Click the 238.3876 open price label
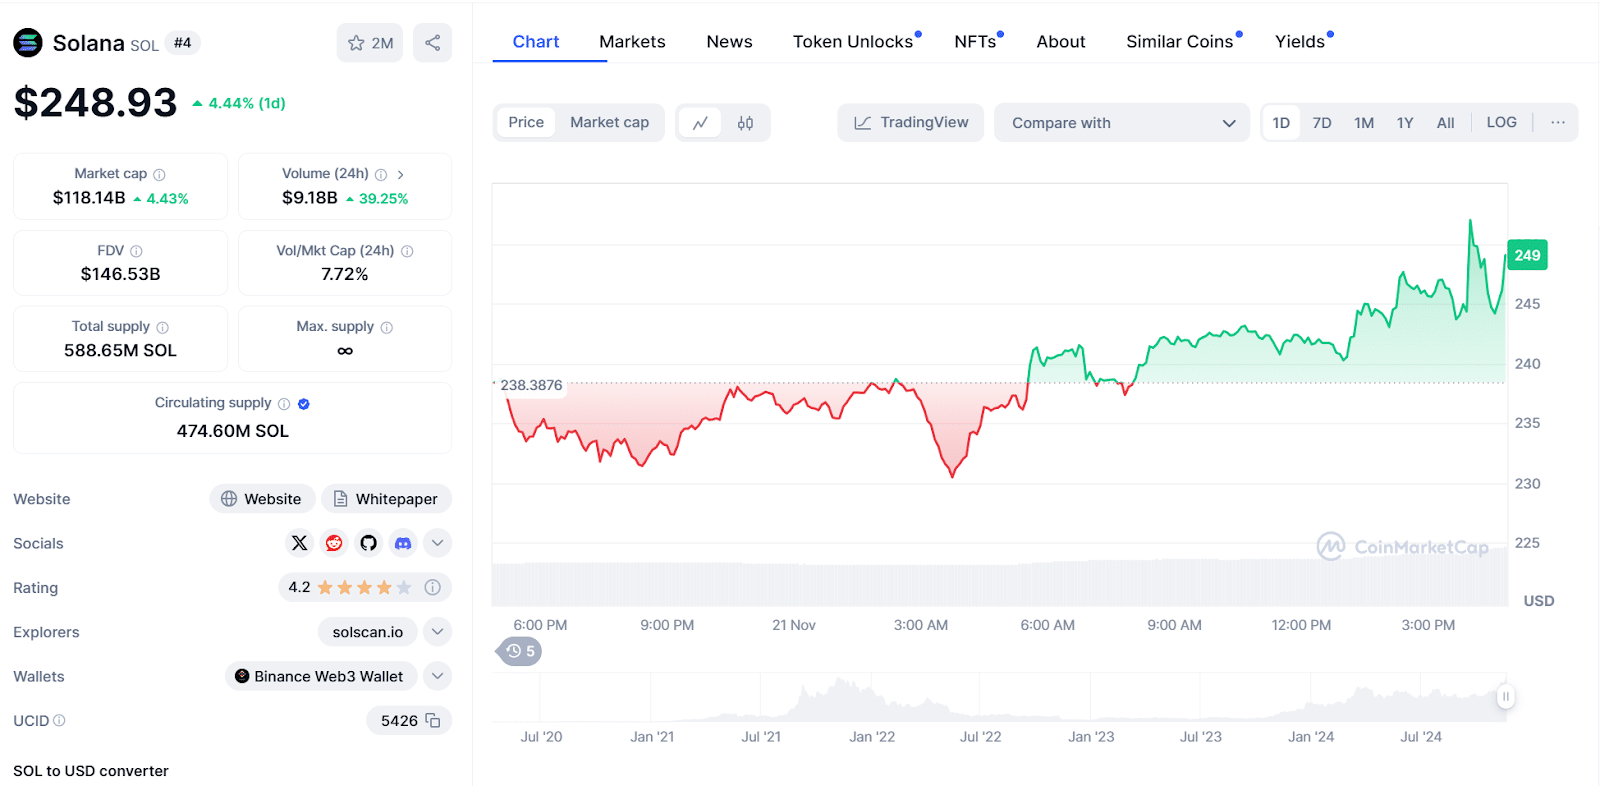The height and width of the screenshot is (786, 1600). tap(531, 385)
